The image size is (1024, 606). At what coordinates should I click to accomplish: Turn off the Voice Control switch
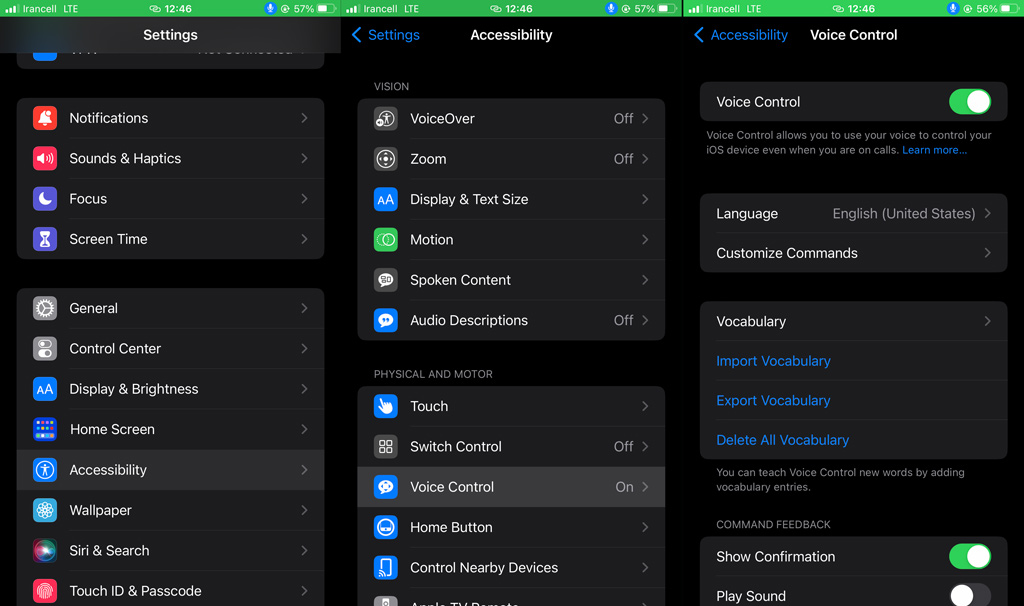970,102
